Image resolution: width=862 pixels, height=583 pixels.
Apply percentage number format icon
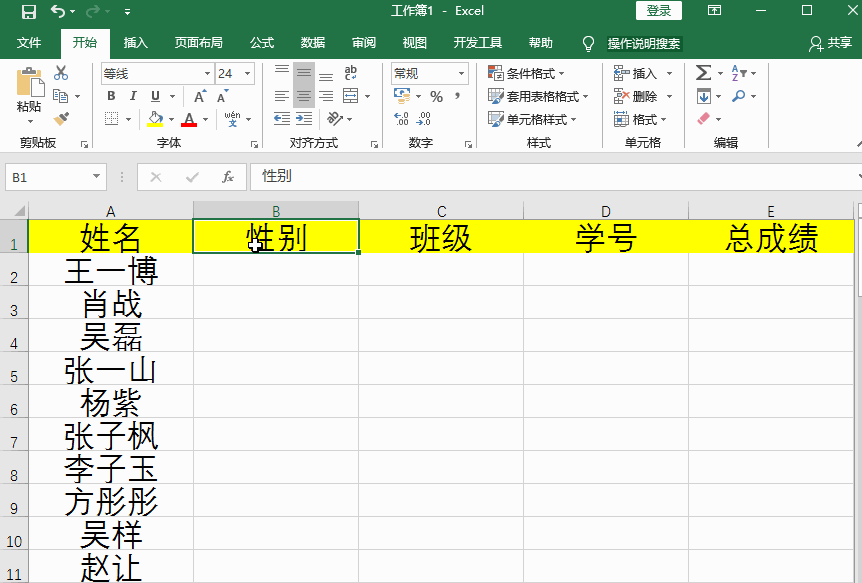tap(437, 96)
